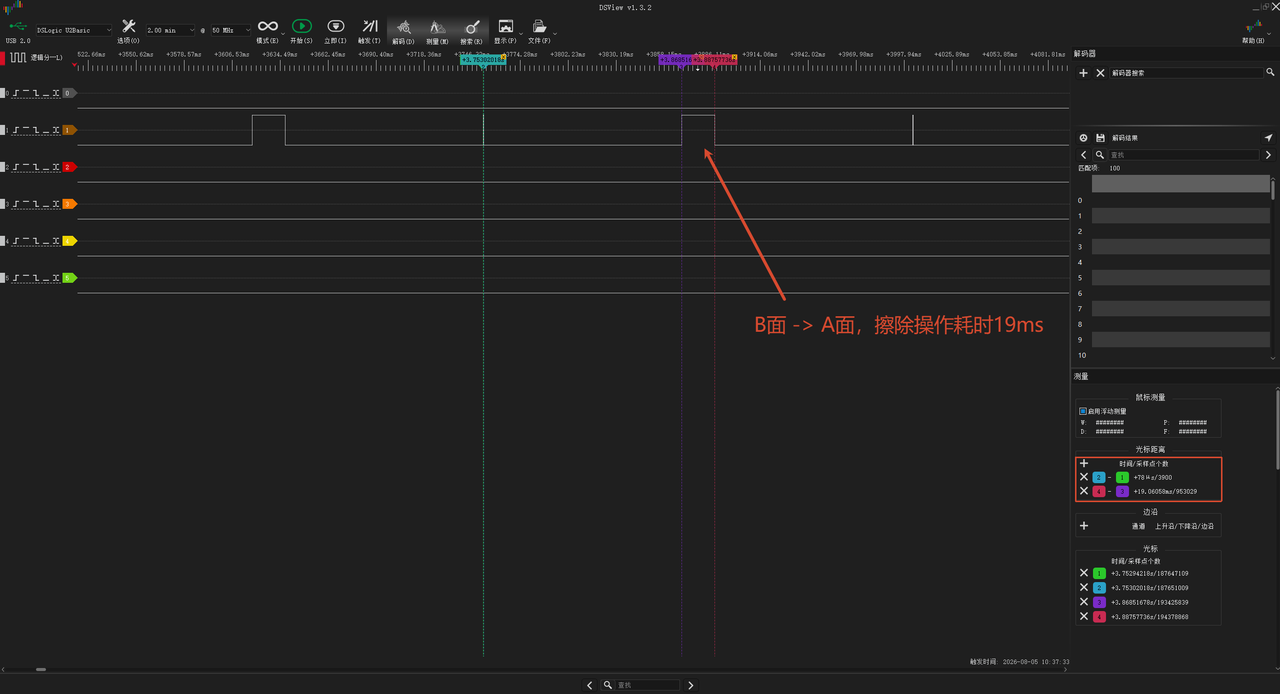Open the Options (选项) wrench tool
1280x694 pixels.
click(128, 30)
